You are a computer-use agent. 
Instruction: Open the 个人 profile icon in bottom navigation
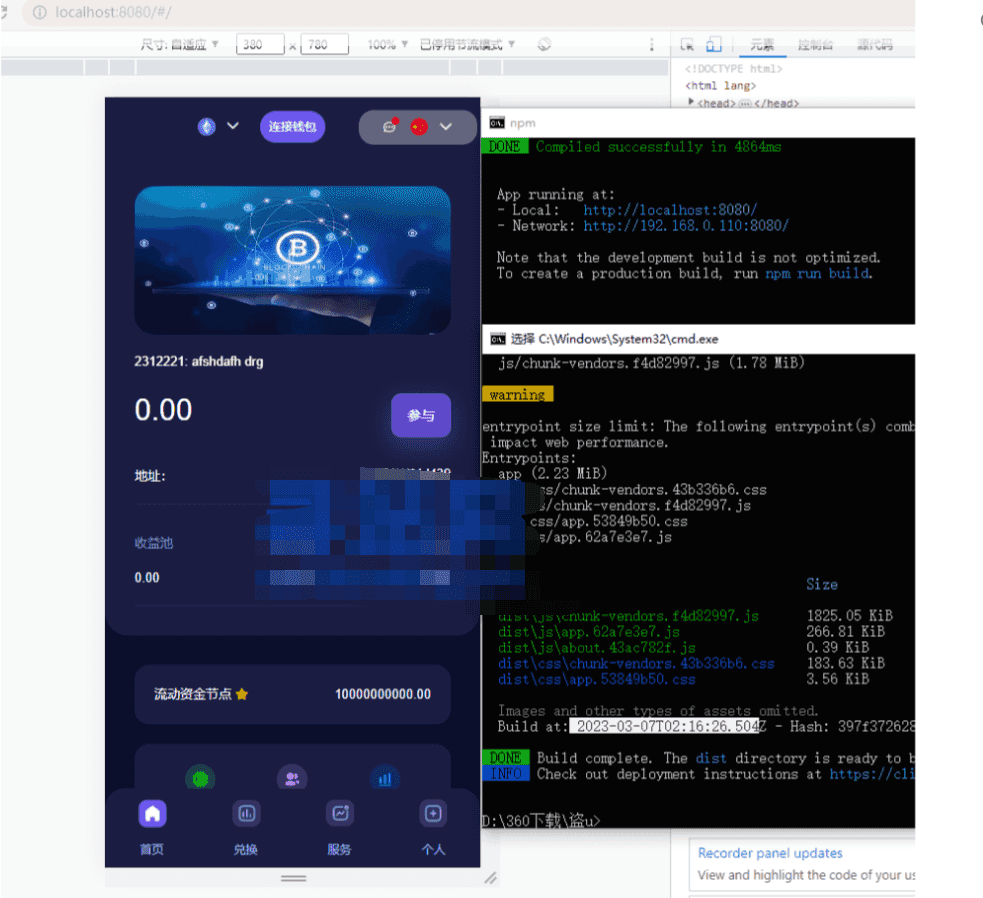433,814
